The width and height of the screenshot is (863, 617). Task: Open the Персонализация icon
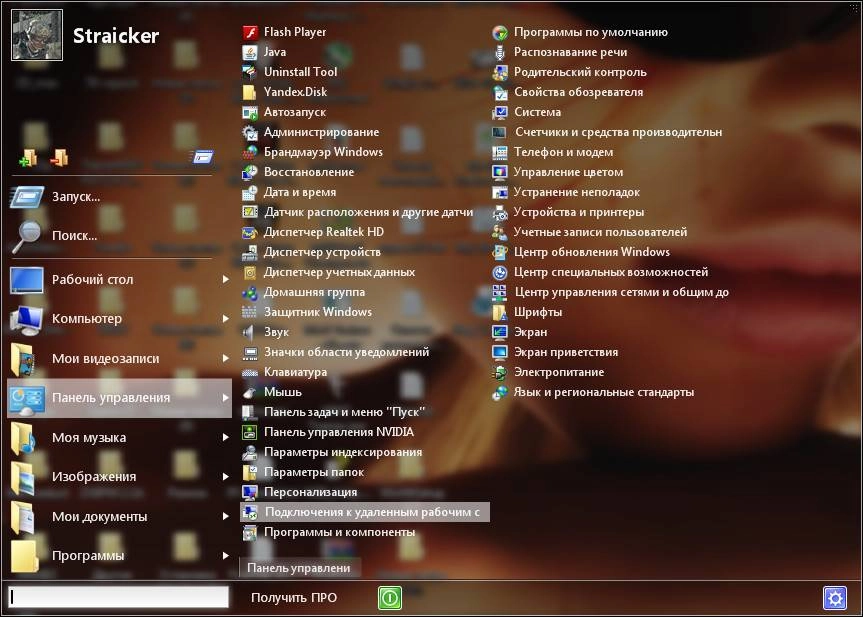click(x=250, y=492)
